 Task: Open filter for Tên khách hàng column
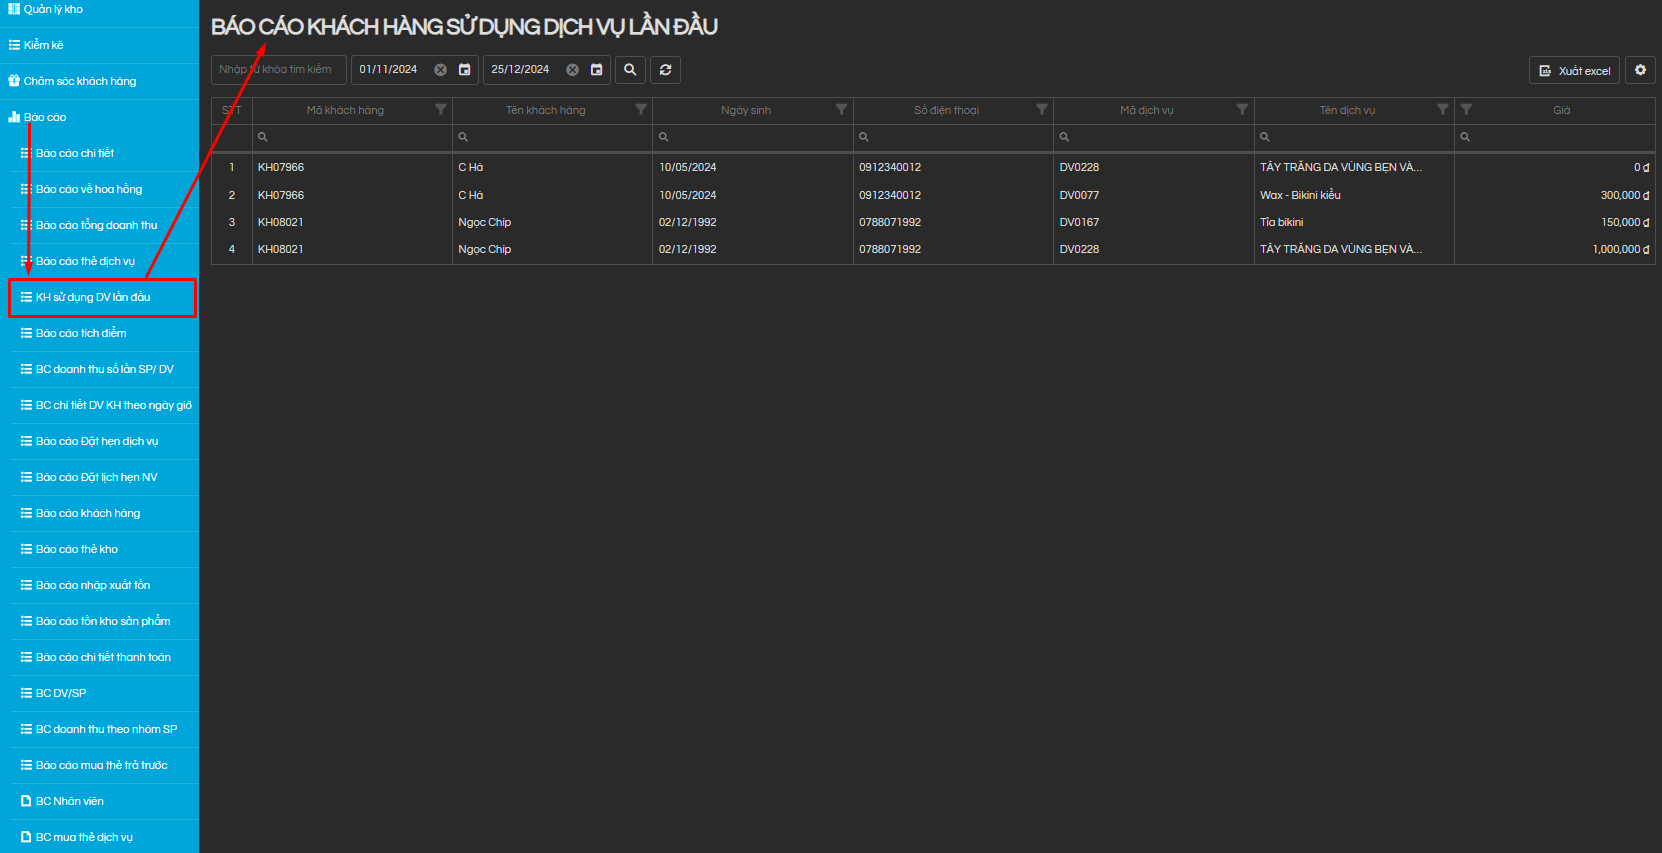[641, 110]
